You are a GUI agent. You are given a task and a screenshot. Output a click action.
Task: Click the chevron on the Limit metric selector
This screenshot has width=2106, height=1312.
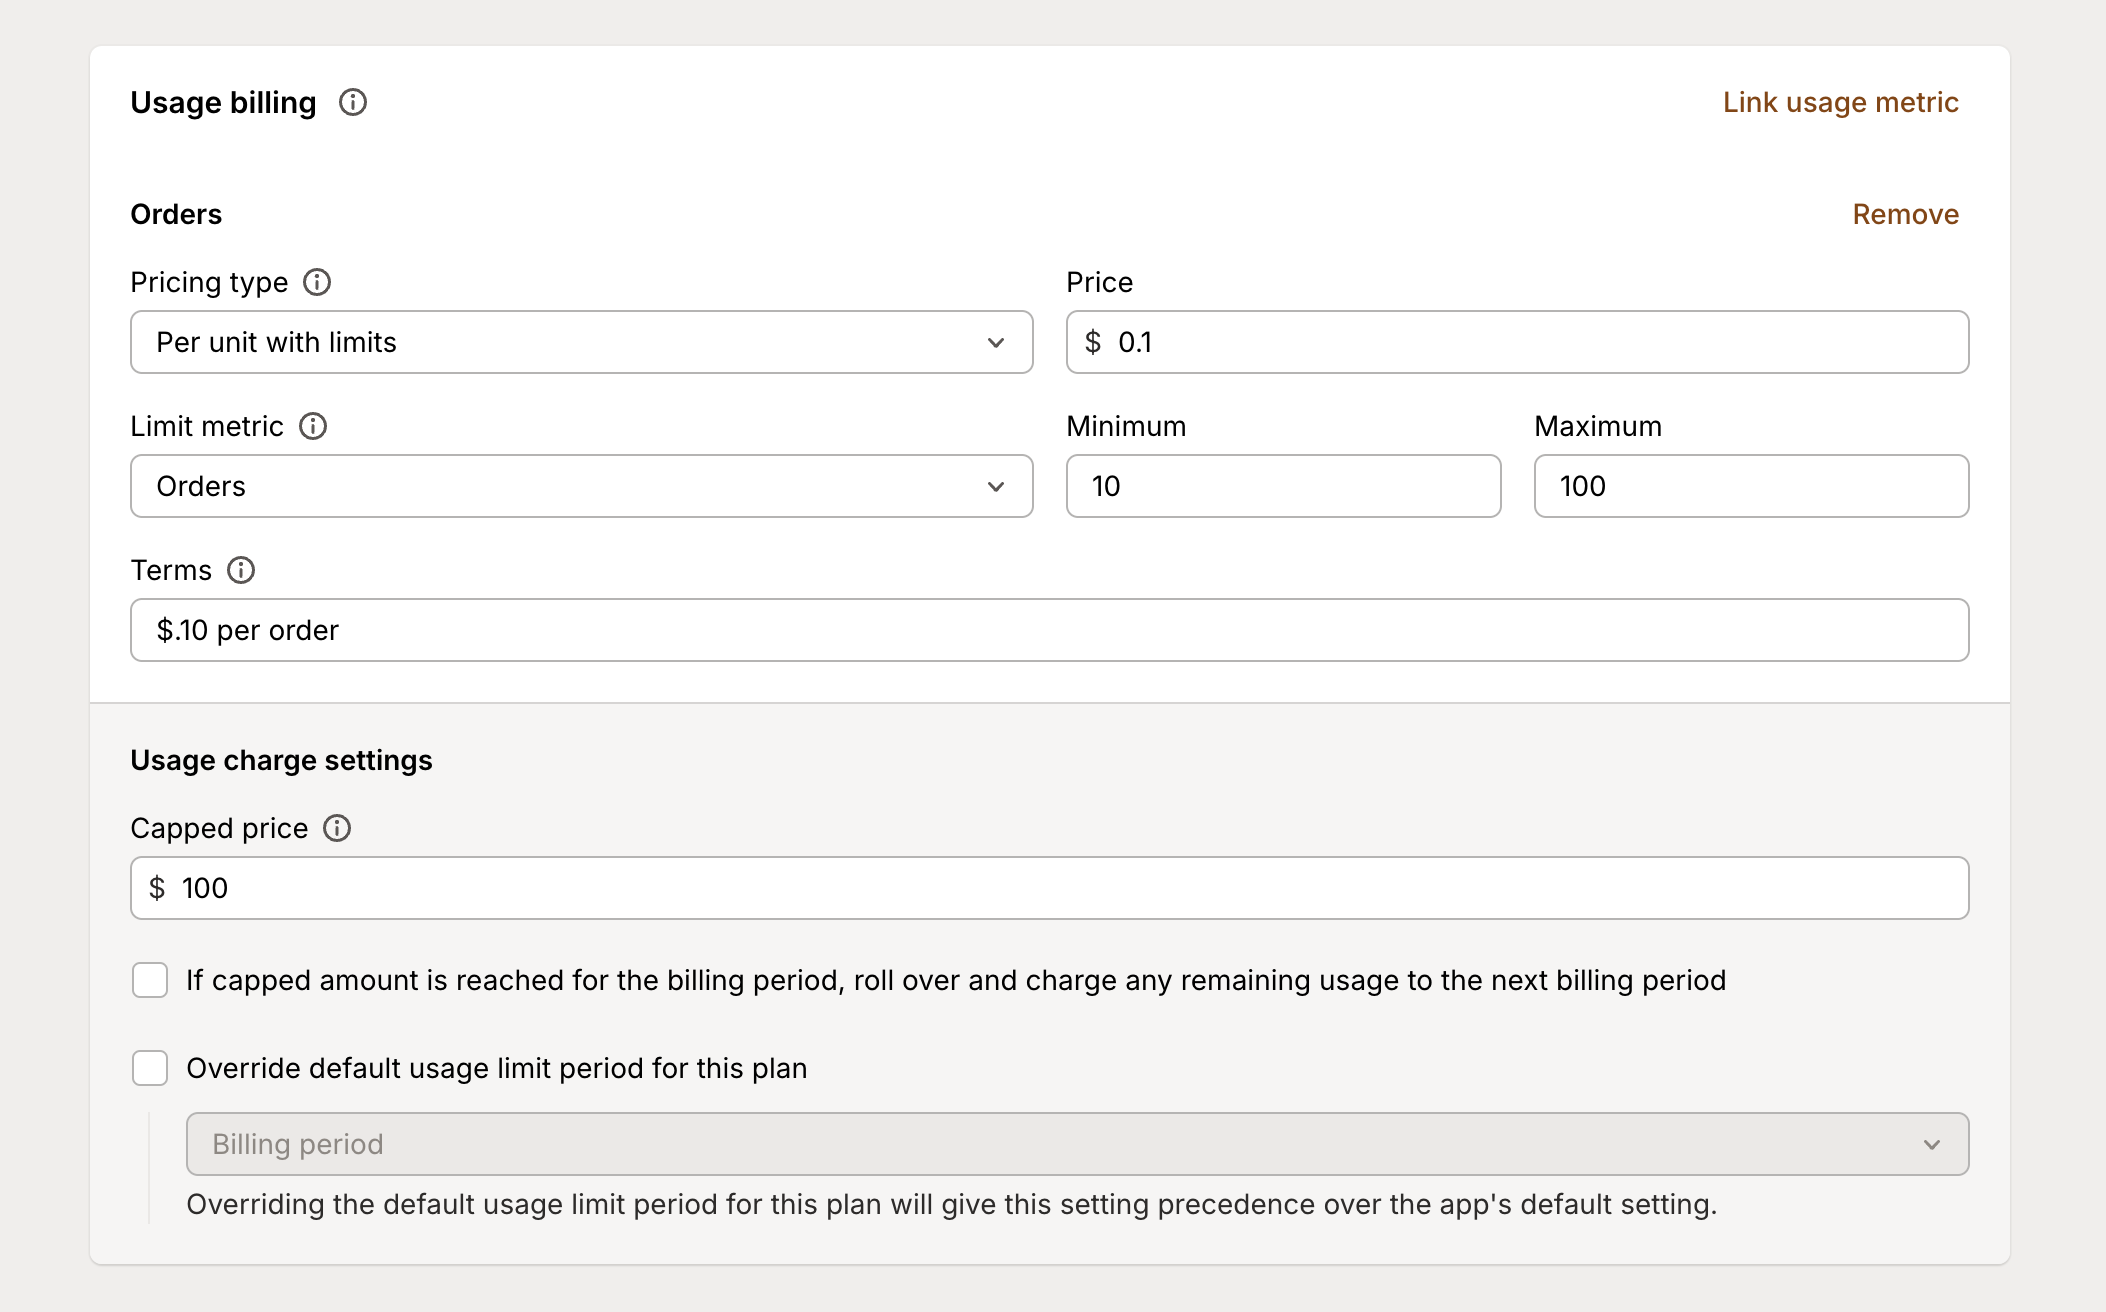pos(995,486)
